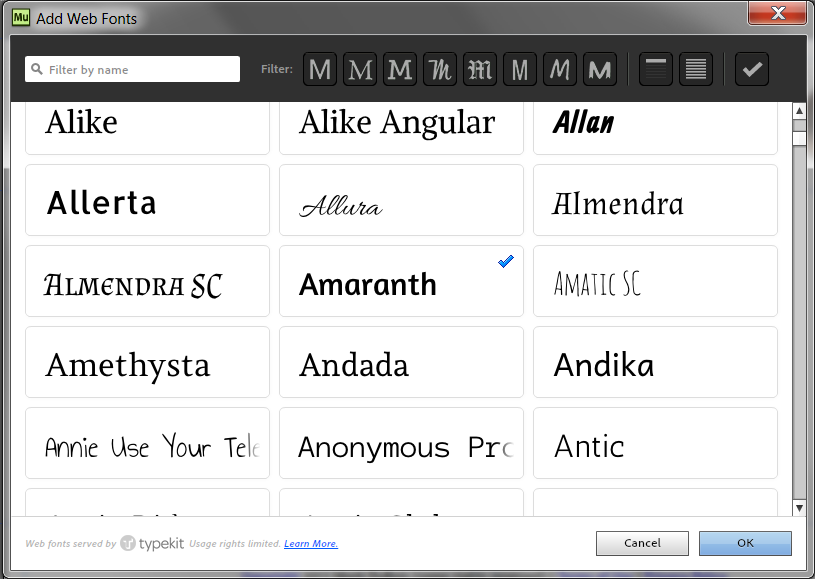The width and height of the screenshot is (815, 579).
Task: Show fonts recommended for headings
Action: tap(655, 69)
